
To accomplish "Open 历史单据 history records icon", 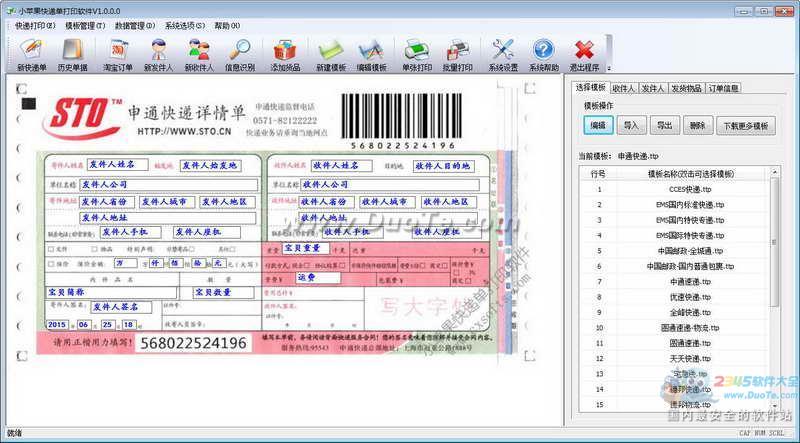I will pos(72,56).
